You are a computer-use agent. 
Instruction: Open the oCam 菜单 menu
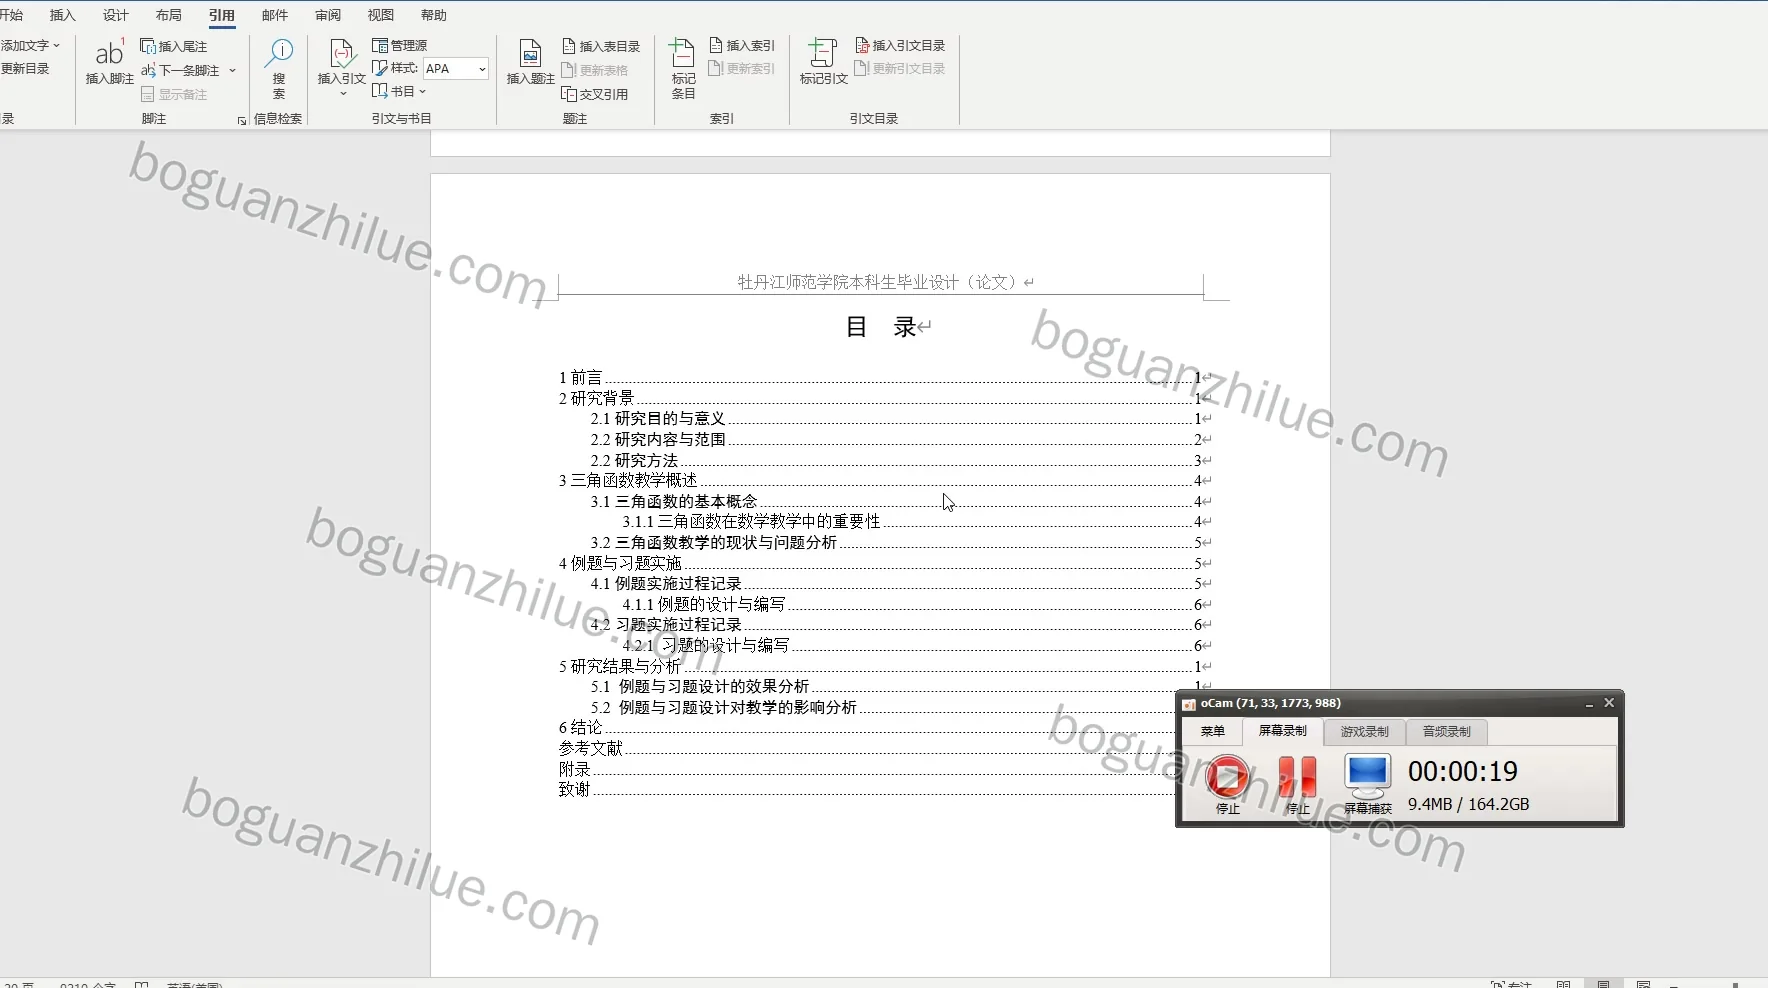pyautogui.click(x=1212, y=731)
